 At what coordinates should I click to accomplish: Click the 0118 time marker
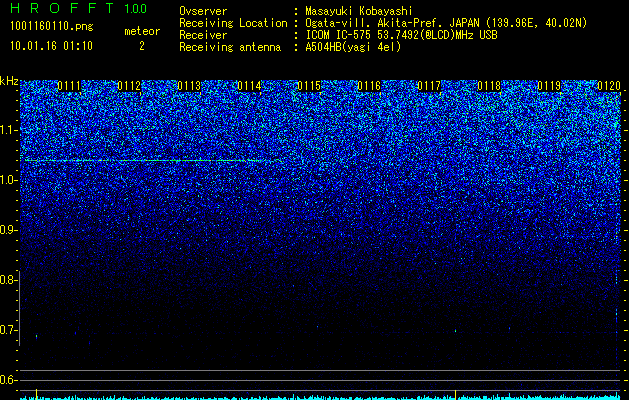(489, 86)
